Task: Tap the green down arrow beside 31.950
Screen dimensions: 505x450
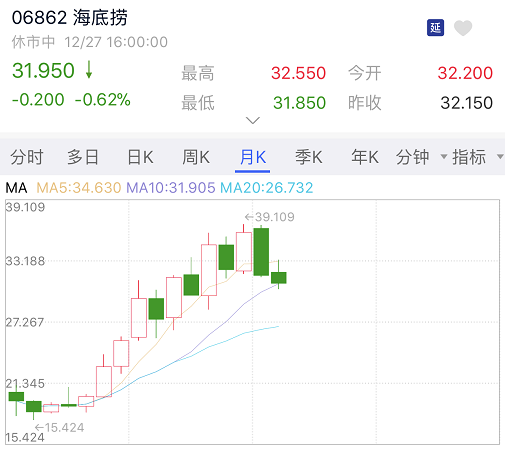Action: (x=89, y=70)
